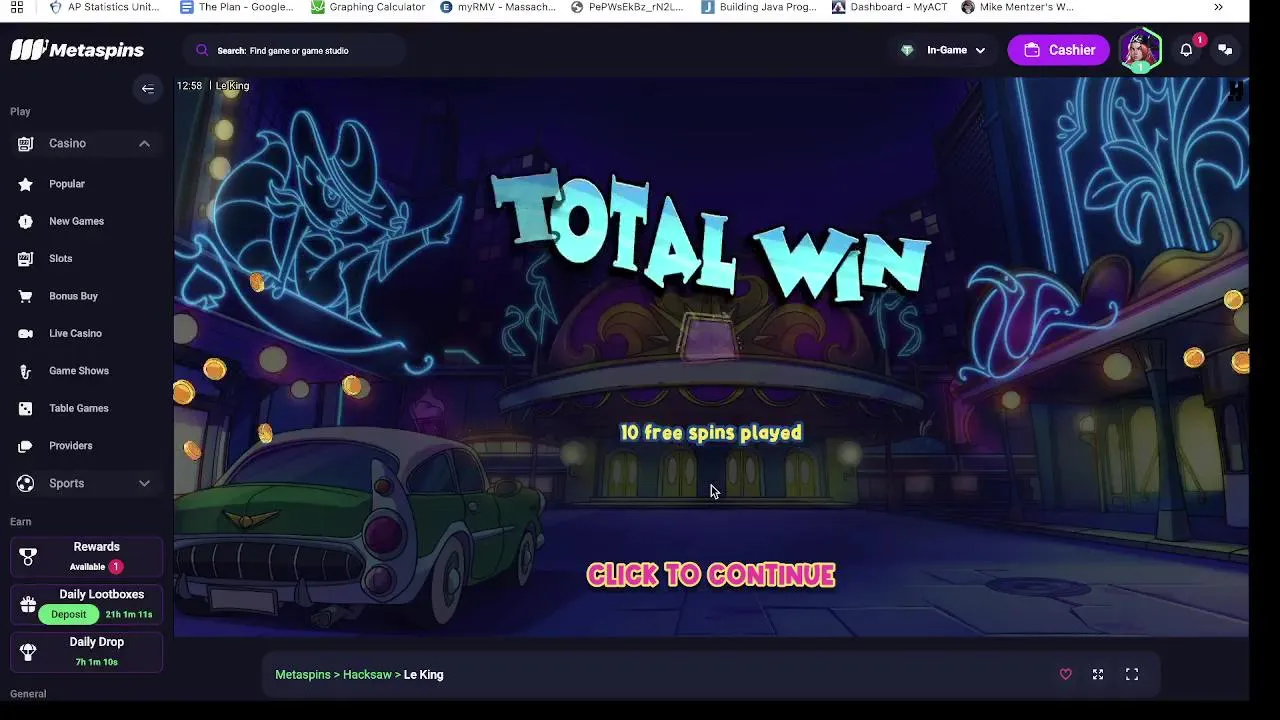
Task: Click the Game Shows icon
Action: 26,371
